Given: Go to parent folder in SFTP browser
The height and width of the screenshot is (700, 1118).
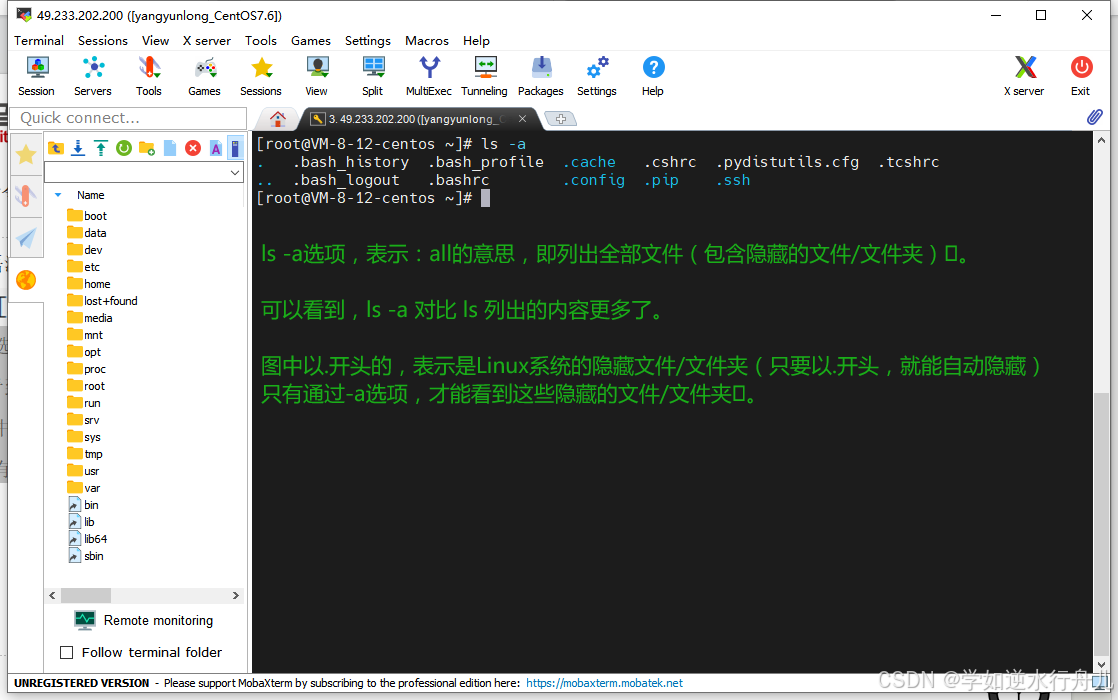Looking at the screenshot, I should 56,148.
